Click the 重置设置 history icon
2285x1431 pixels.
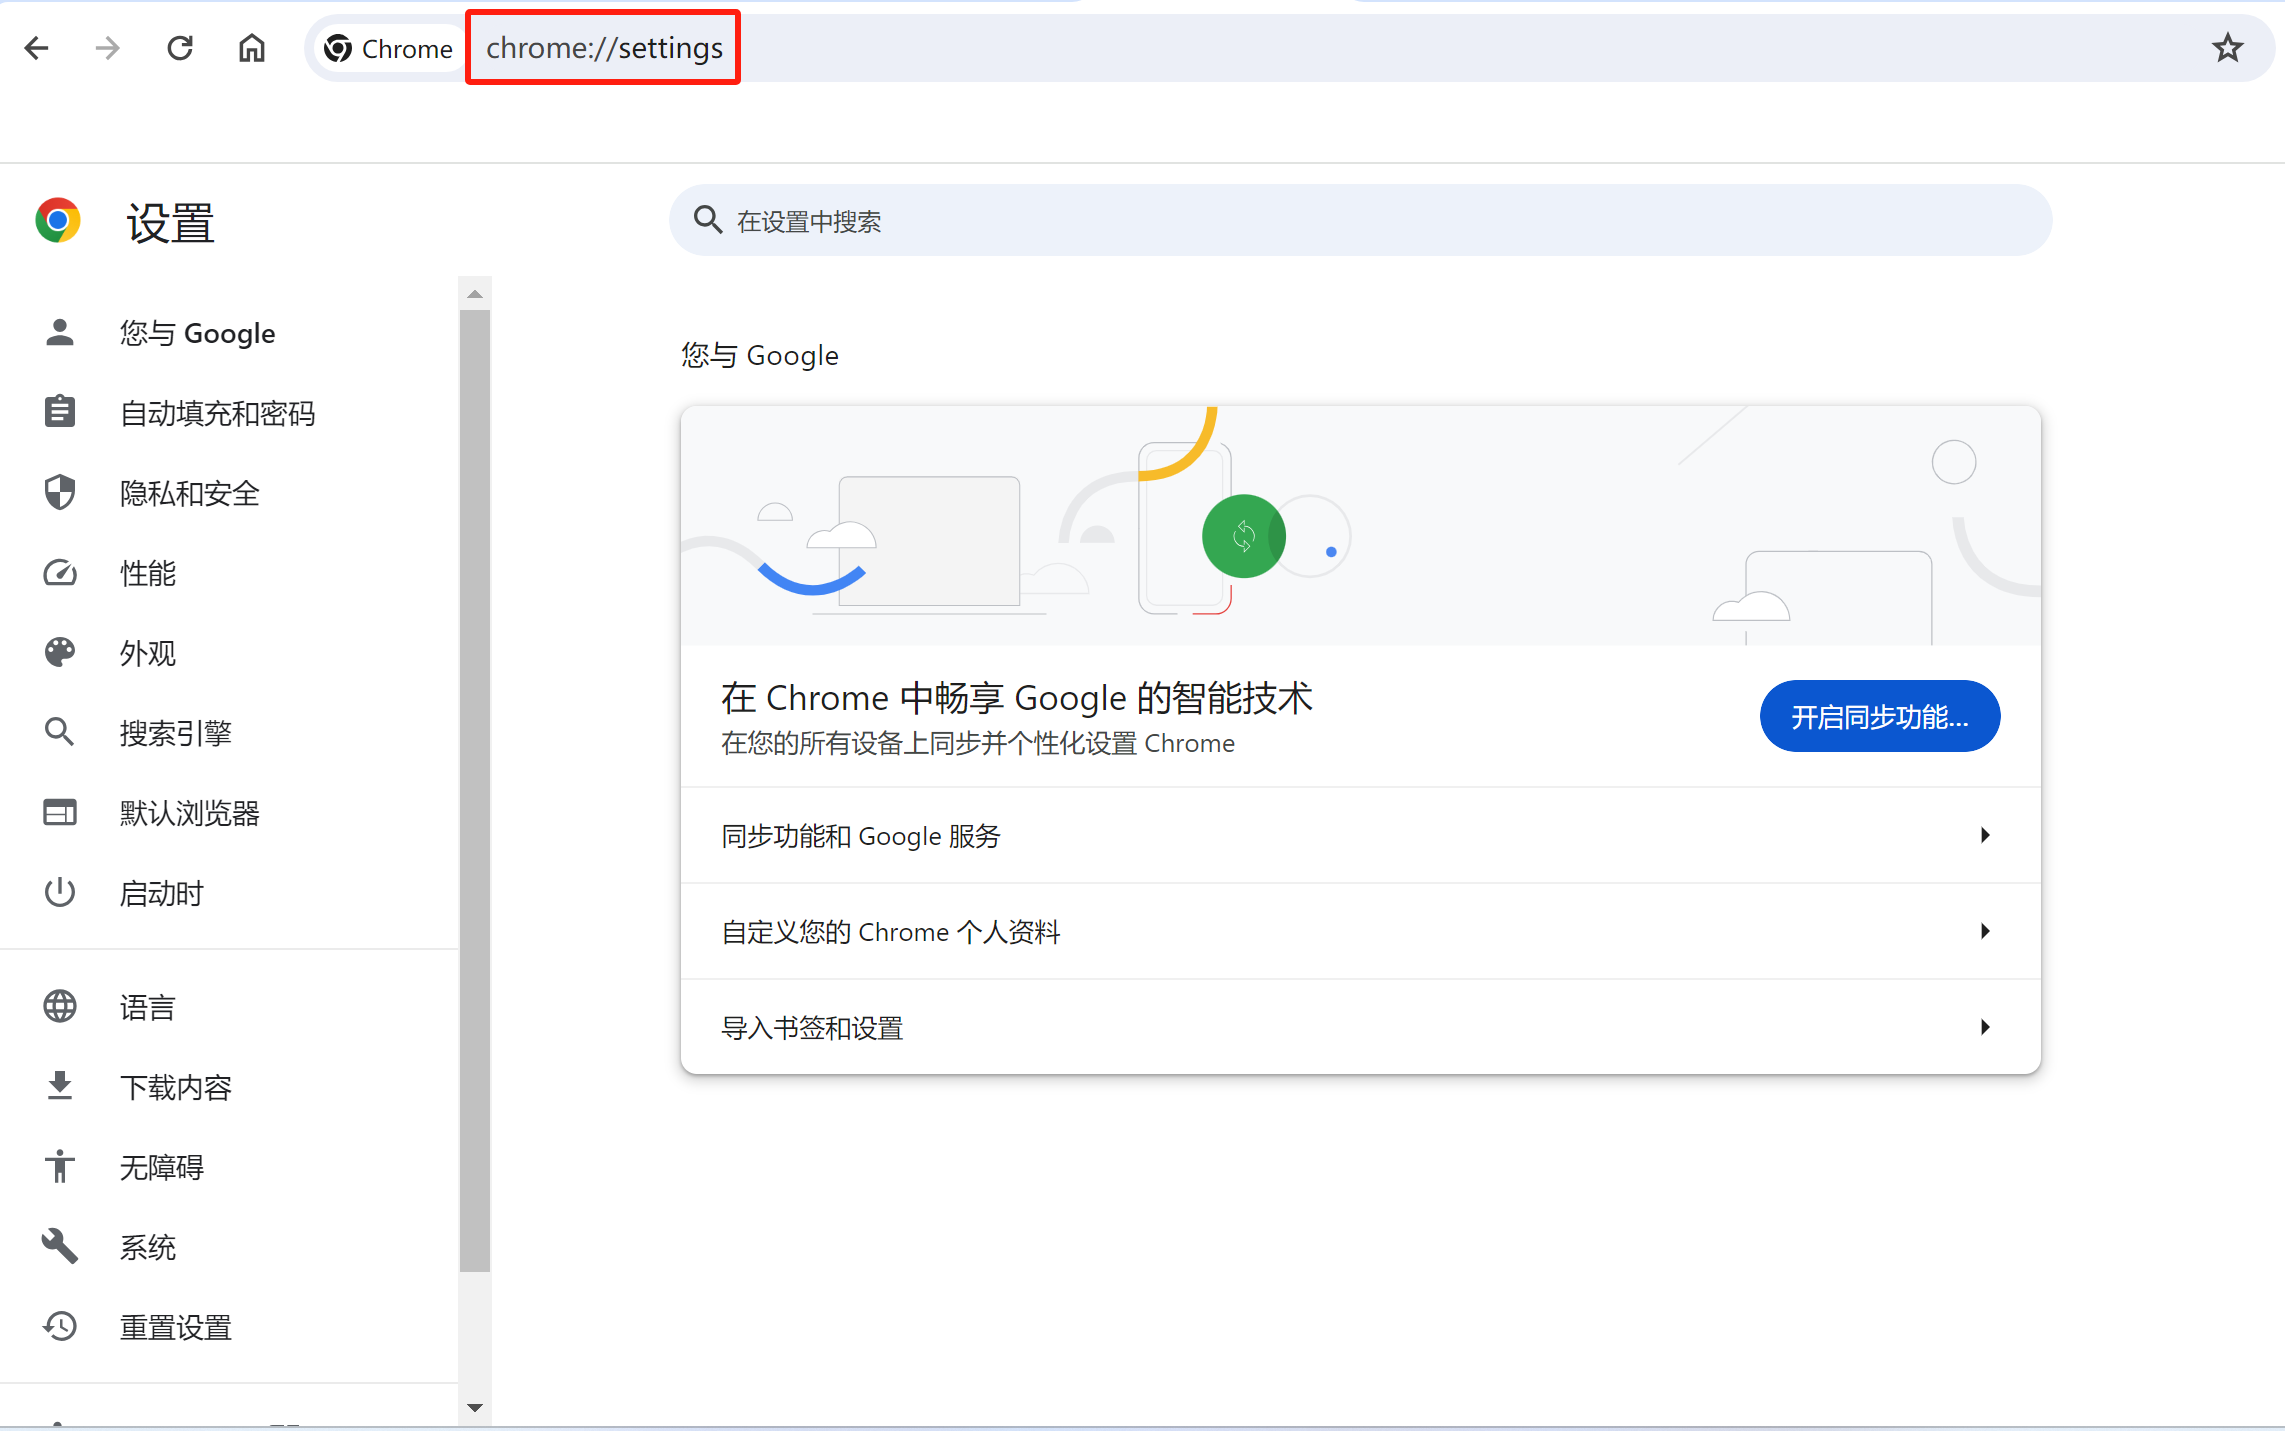pos(60,1327)
